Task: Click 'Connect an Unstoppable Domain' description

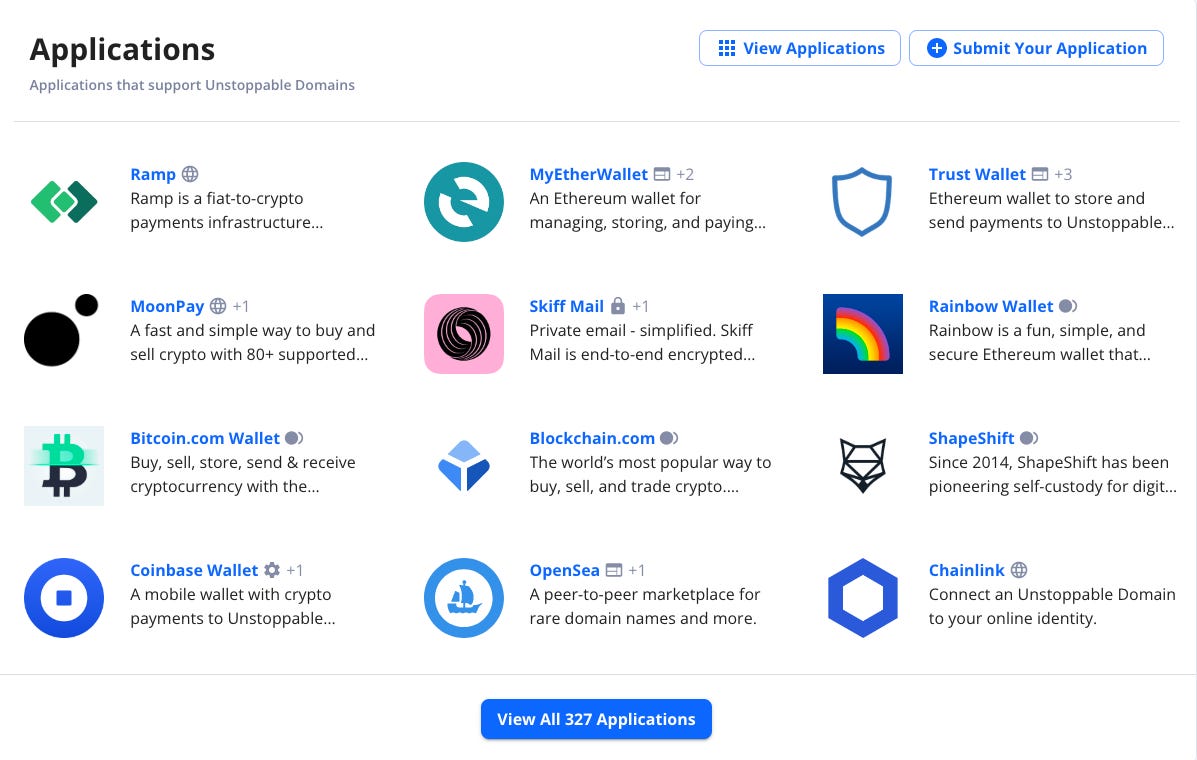Action: [1052, 606]
